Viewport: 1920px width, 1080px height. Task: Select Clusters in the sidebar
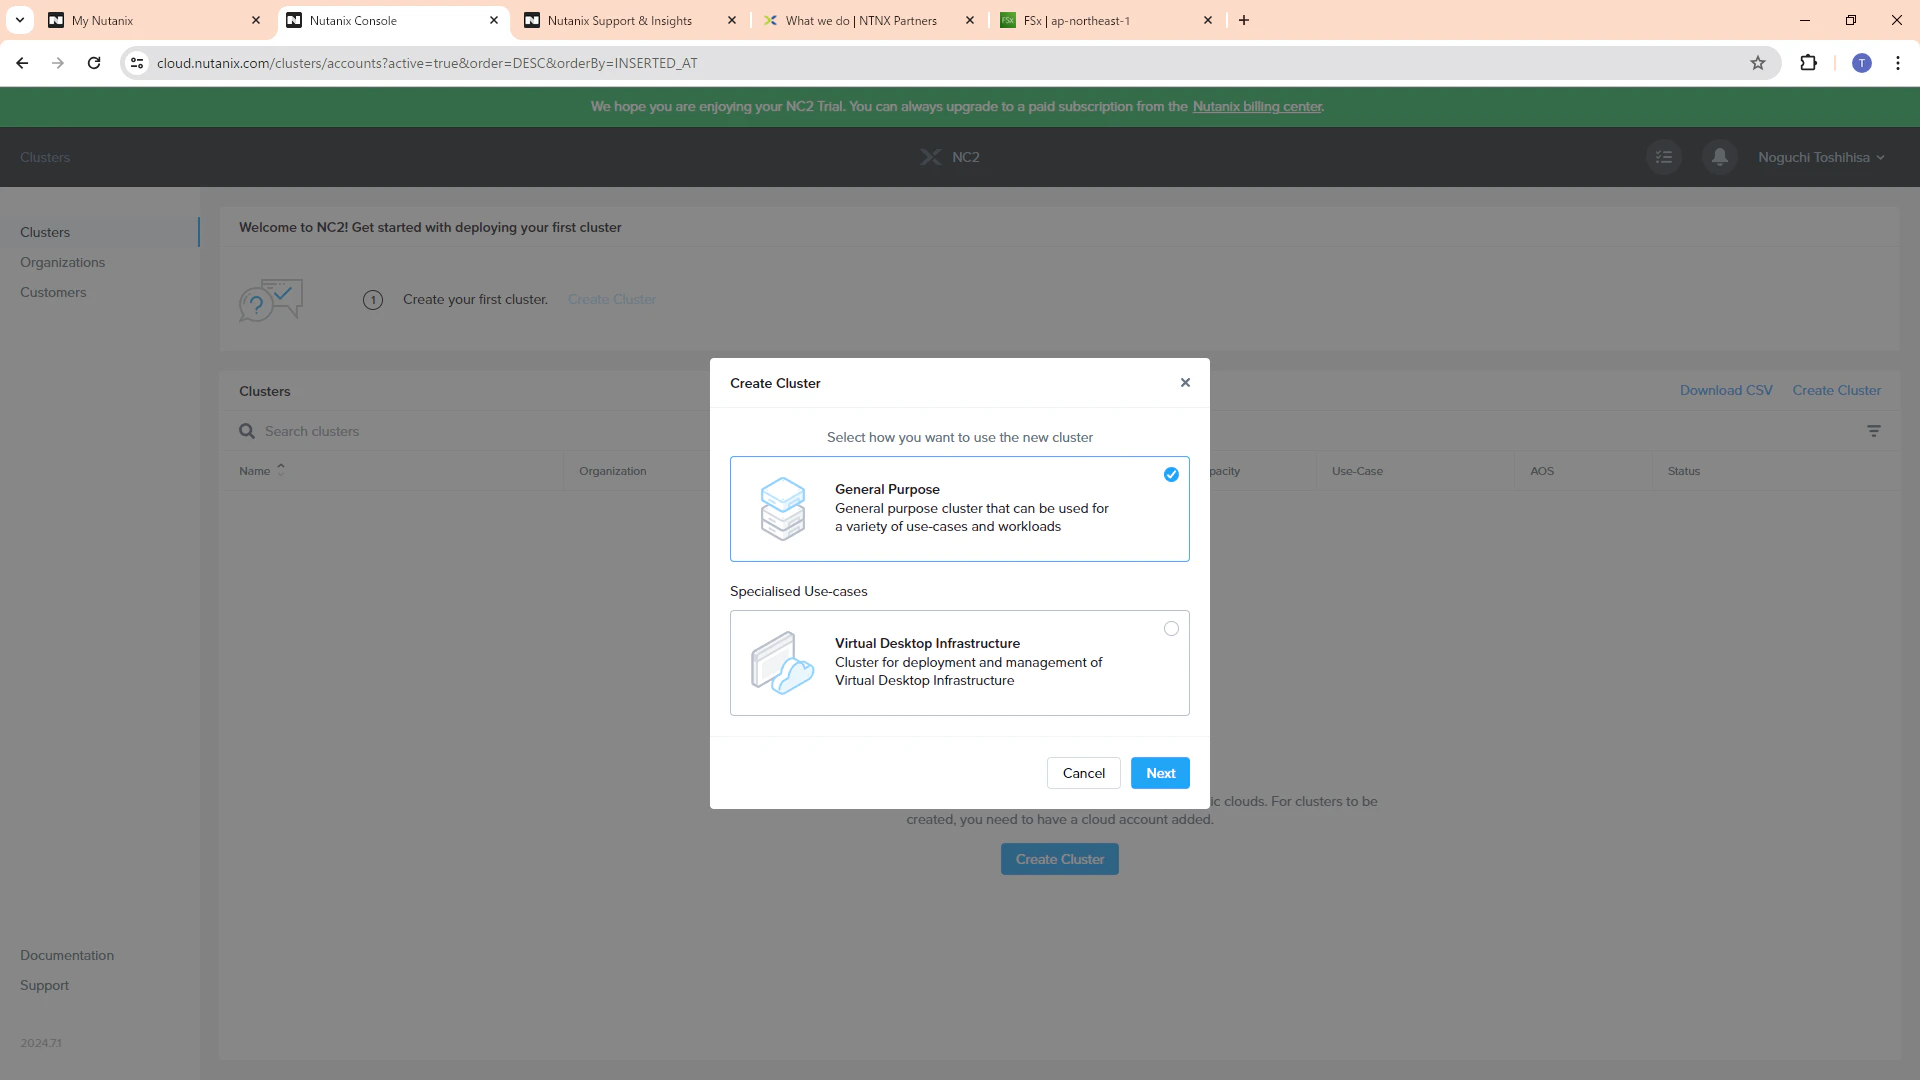(45, 232)
